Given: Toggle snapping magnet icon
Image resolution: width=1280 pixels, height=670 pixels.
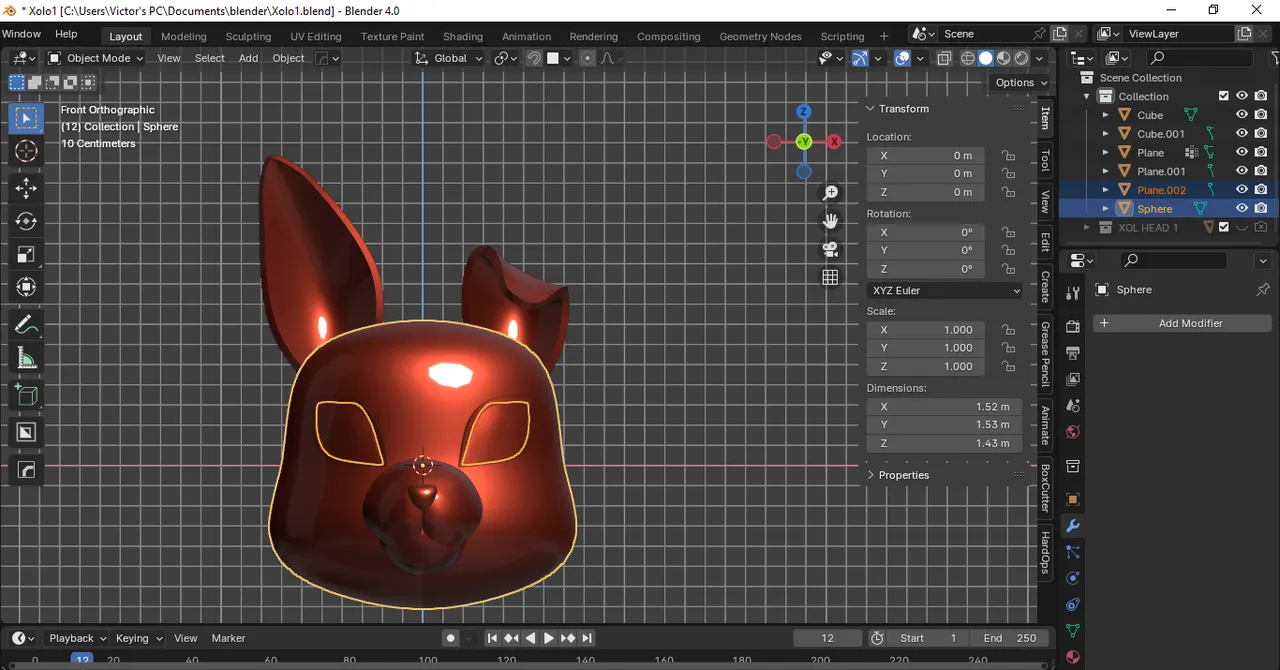Looking at the screenshot, I should coord(534,58).
